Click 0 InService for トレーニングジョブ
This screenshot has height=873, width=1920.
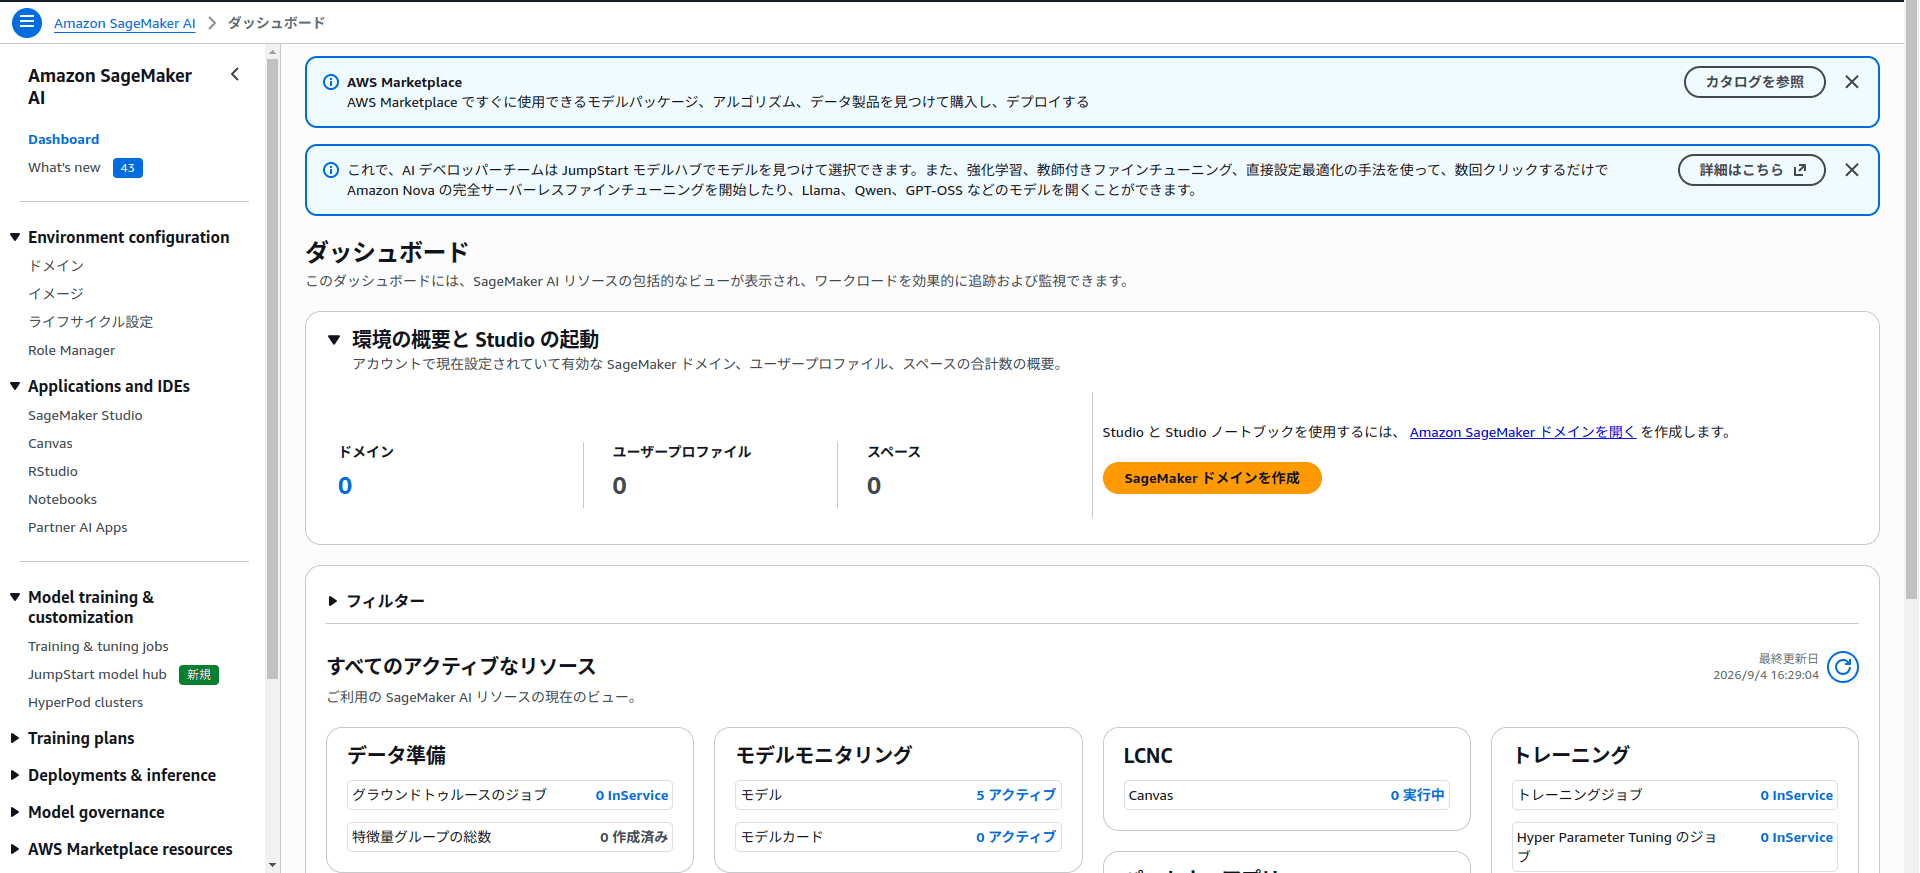pos(1797,796)
